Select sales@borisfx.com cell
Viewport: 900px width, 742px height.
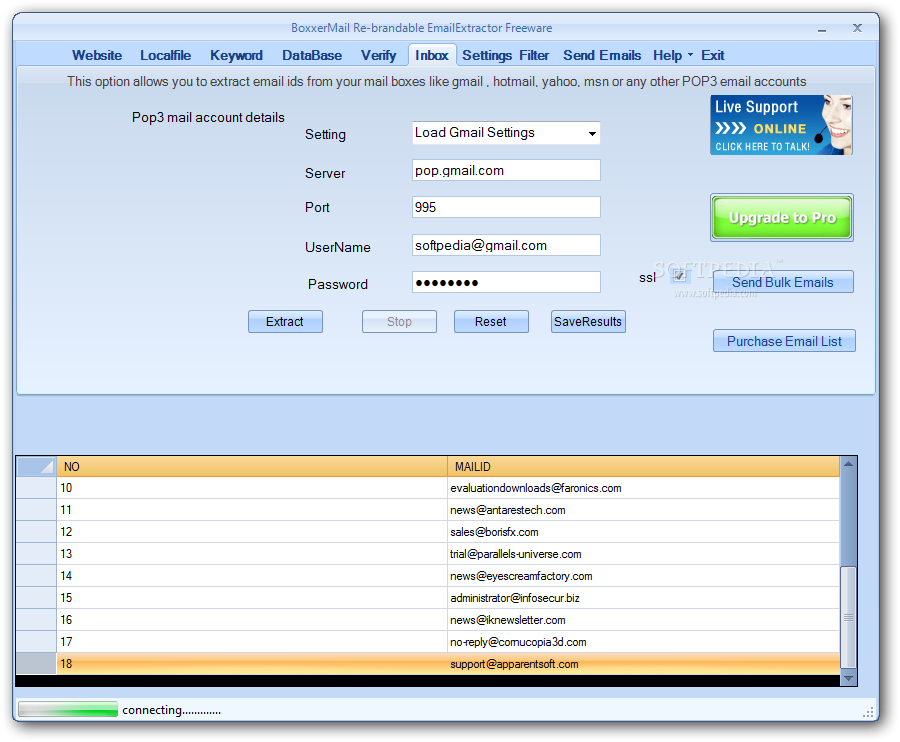point(643,532)
